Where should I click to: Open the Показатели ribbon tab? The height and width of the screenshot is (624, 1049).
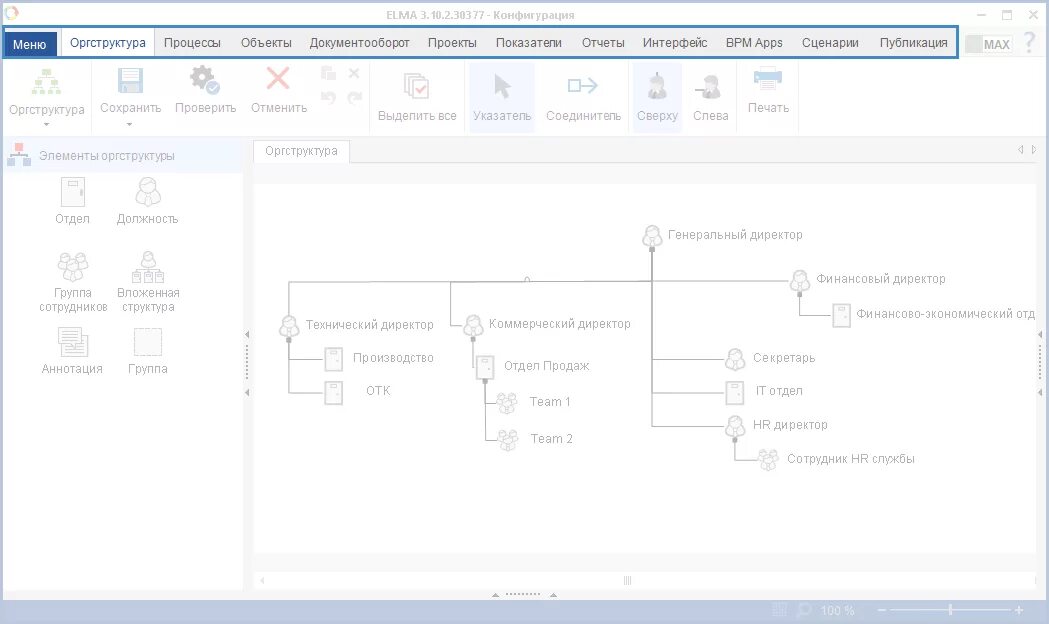(x=529, y=43)
